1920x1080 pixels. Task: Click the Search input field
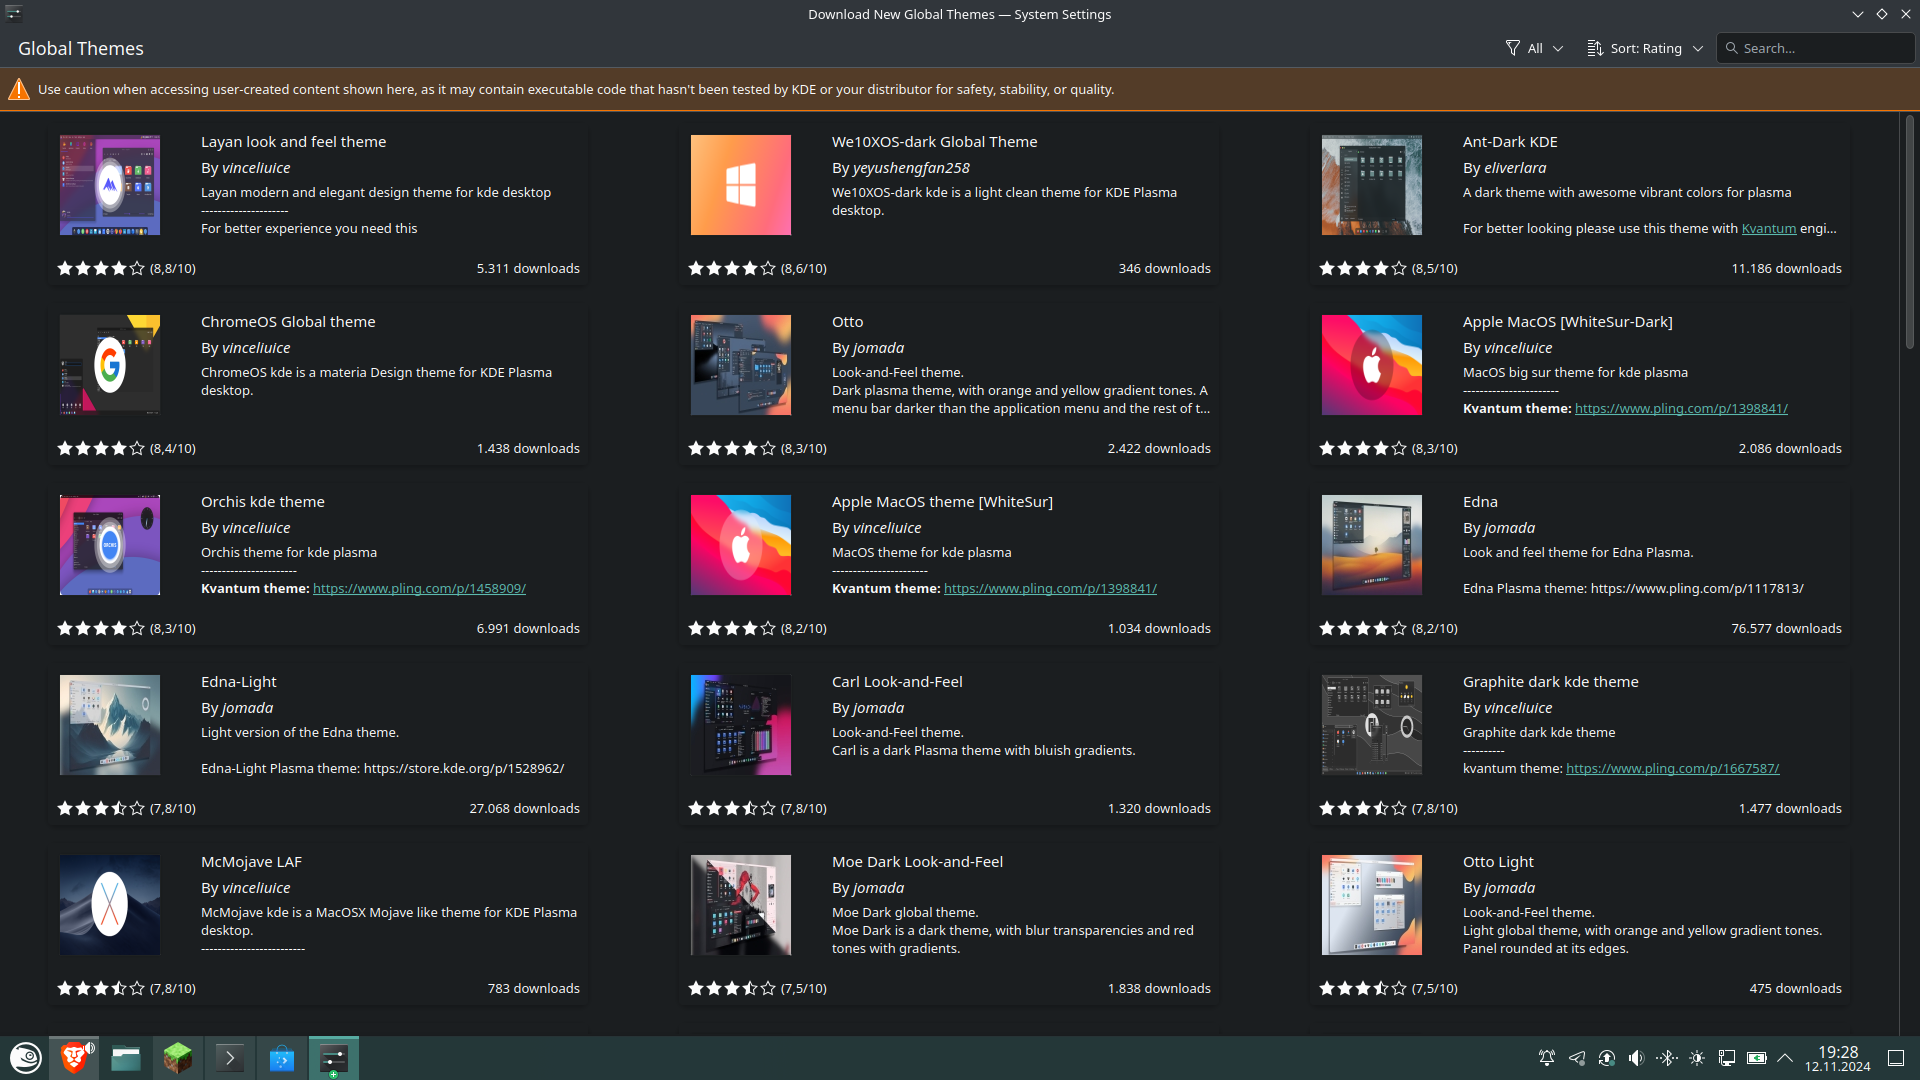pos(1820,48)
